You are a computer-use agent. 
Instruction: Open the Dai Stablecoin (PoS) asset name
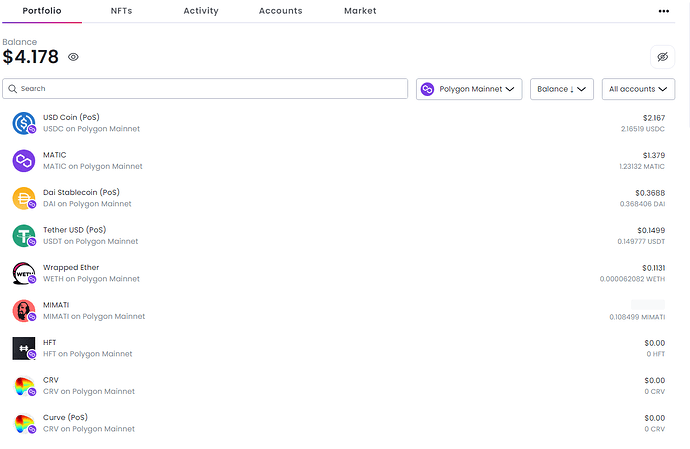tap(81, 192)
